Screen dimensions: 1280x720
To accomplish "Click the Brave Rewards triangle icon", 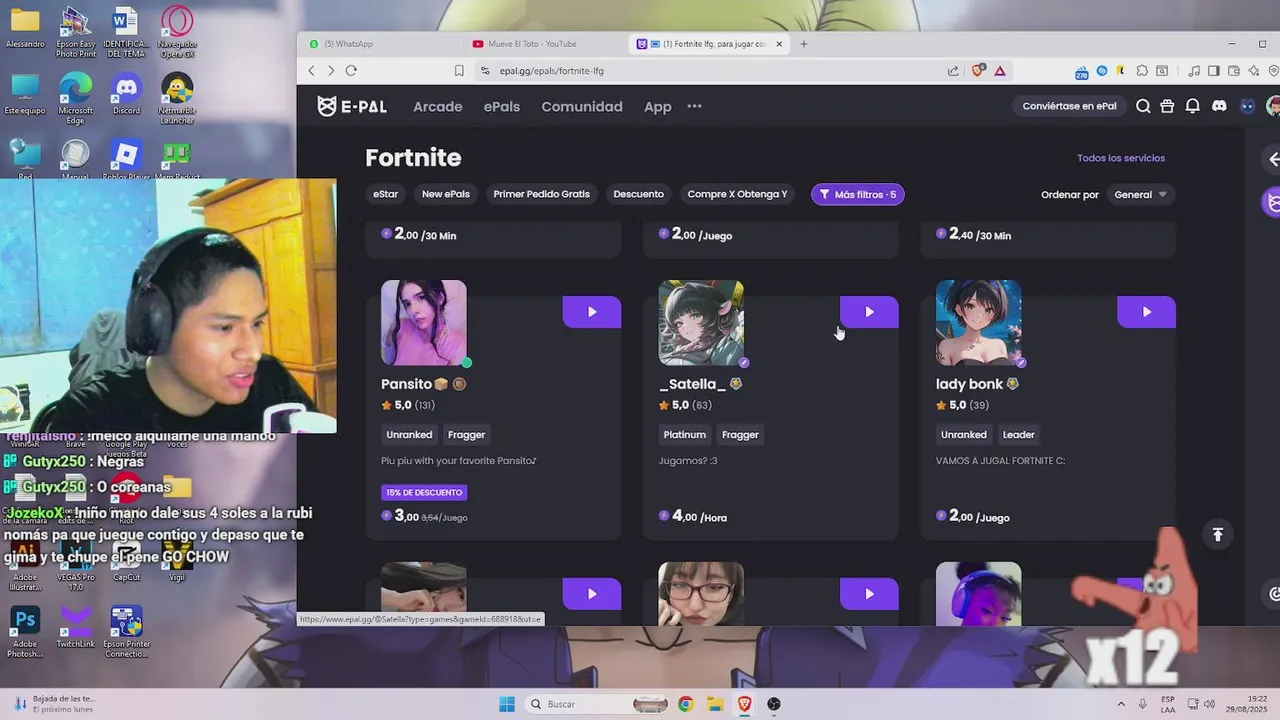I will click(x=999, y=70).
